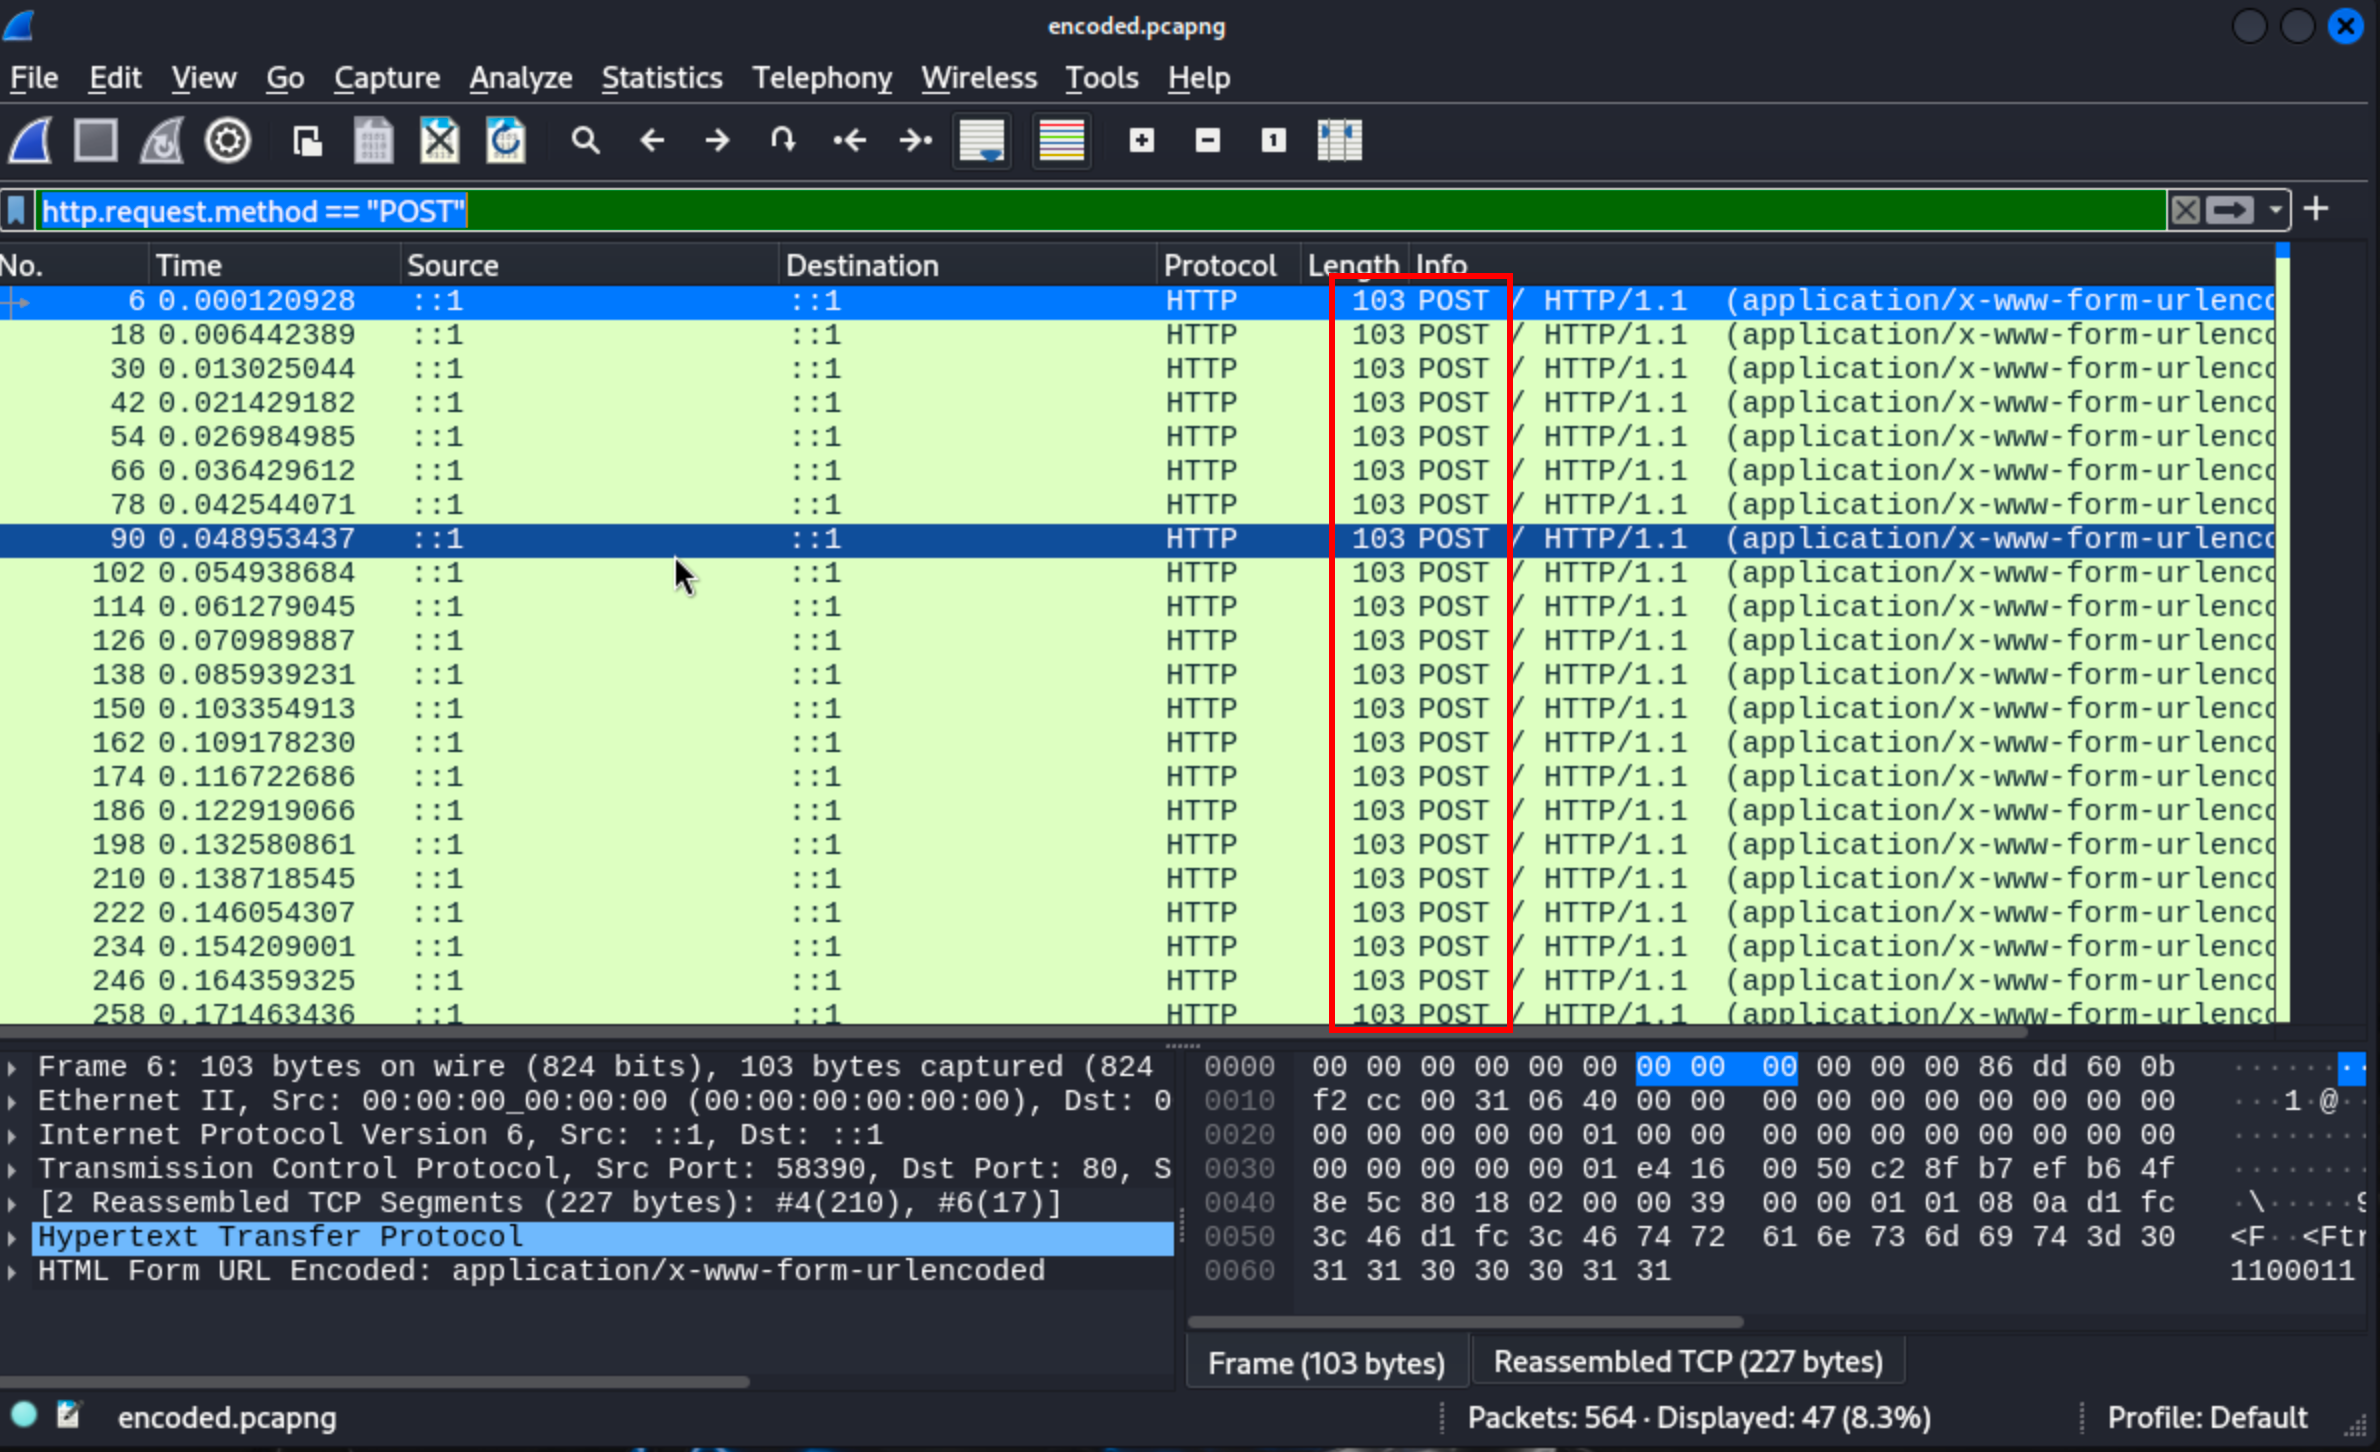
Task: Clear the display filter with X
Action: pyautogui.click(x=2186, y=210)
